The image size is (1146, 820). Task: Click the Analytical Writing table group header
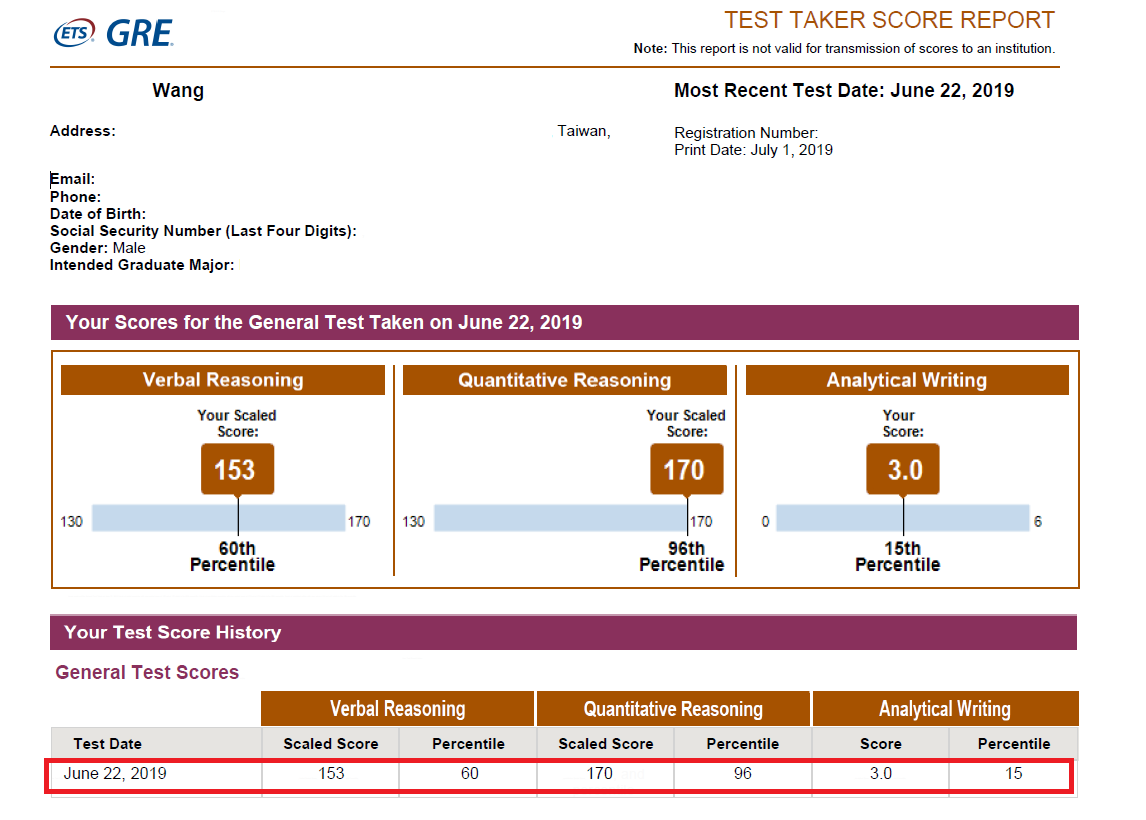click(x=946, y=708)
